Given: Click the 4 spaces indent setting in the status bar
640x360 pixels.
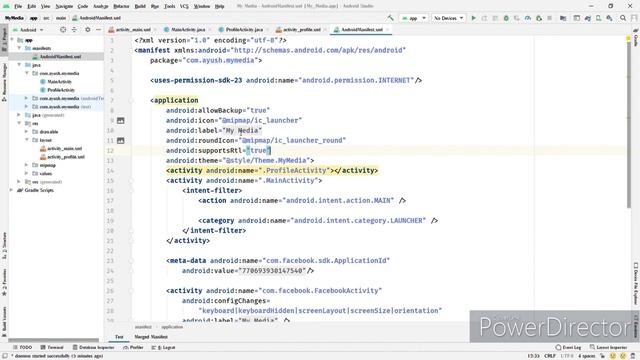Looking at the screenshot, I should 587,356.
